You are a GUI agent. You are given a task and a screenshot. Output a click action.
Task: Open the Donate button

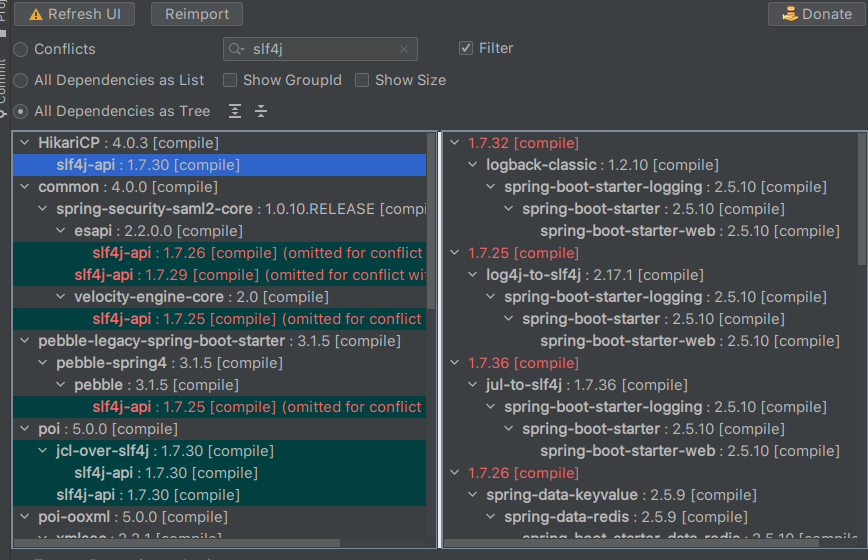coord(817,14)
